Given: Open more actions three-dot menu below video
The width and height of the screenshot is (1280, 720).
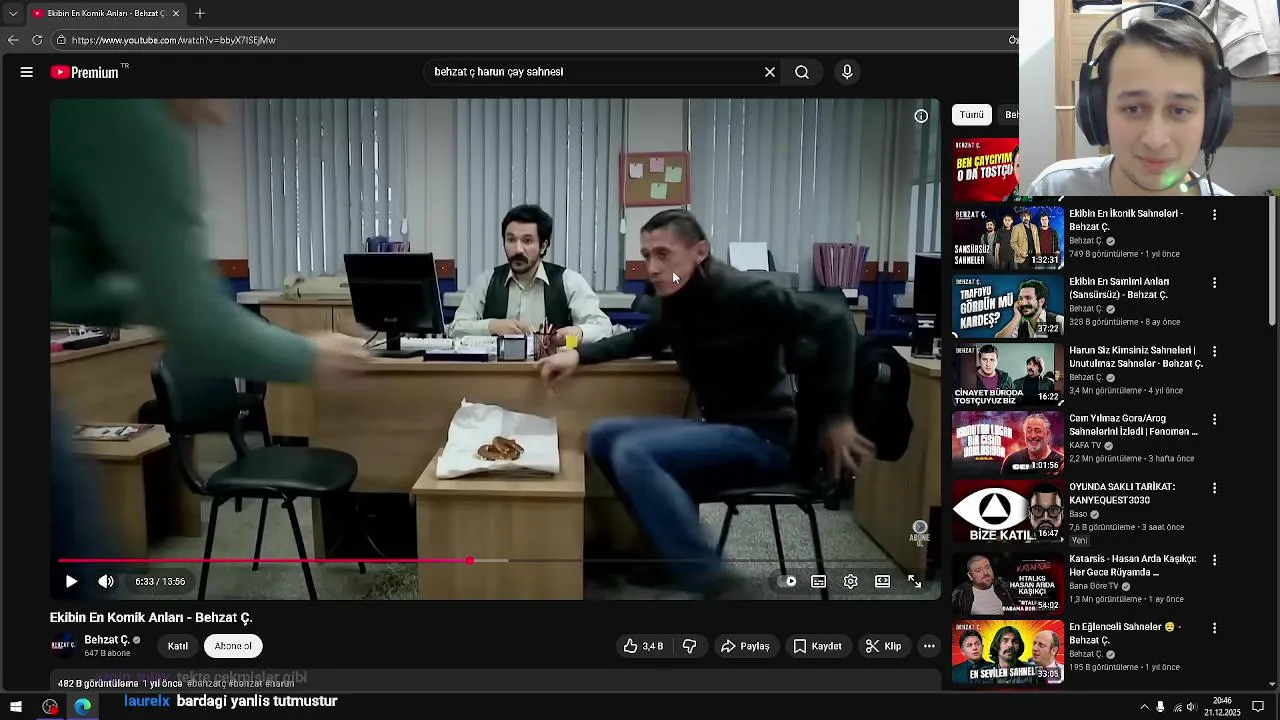Looking at the screenshot, I should [929, 646].
